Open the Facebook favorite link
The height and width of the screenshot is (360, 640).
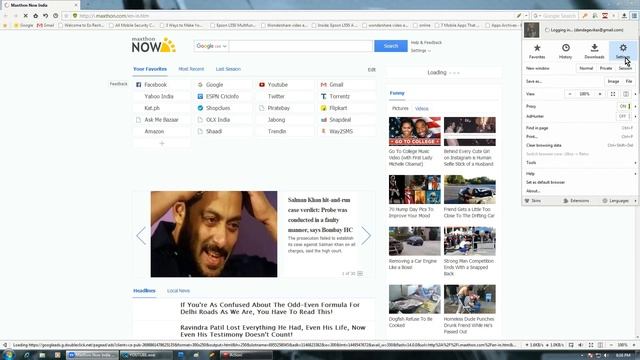[x=156, y=84]
